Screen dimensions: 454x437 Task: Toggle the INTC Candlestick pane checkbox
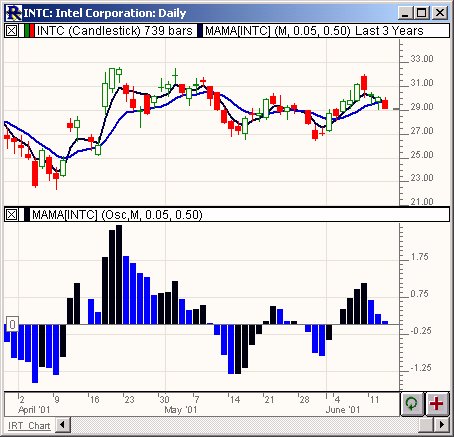coord(12,31)
